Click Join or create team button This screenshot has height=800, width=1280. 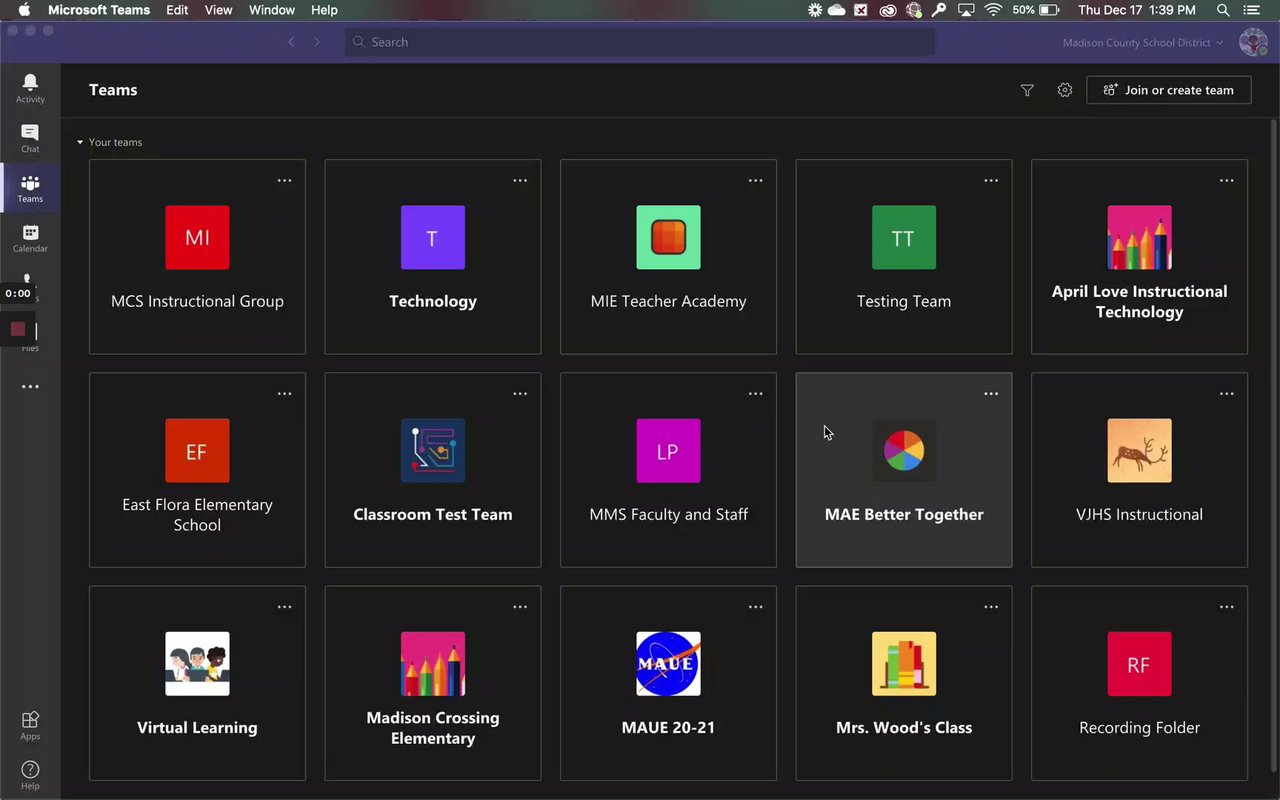(1169, 90)
